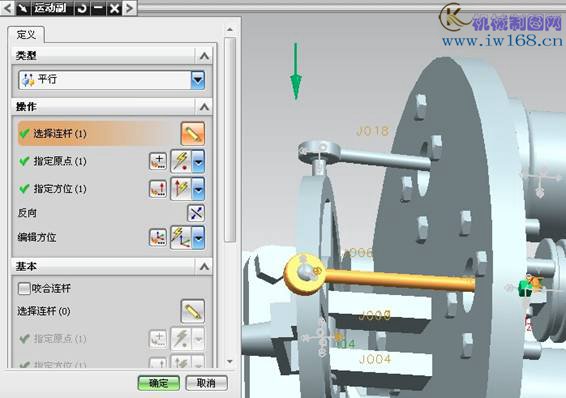Click the select-link icon beside 选择连杆 (0)

193,311
